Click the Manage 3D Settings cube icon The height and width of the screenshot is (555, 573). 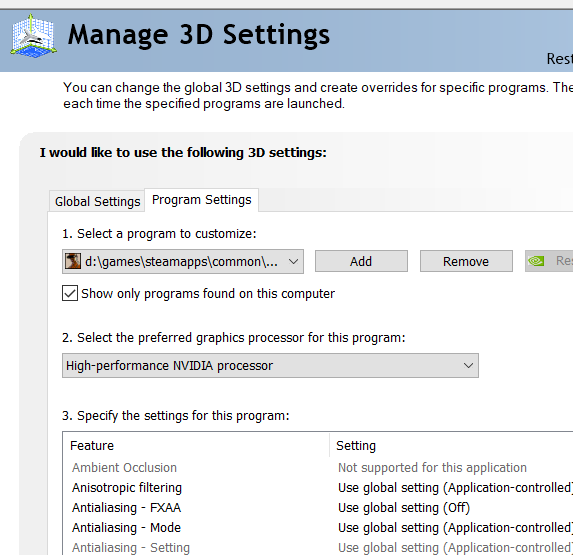(34, 36)
